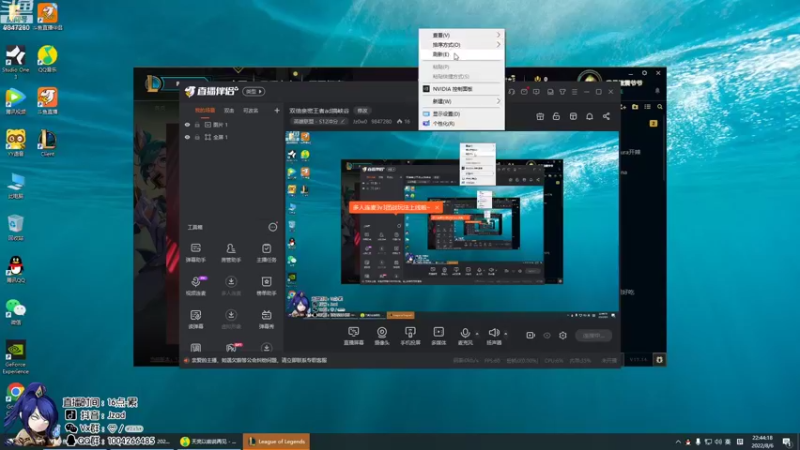The image size is (800, 450).
Task: Close the orange multi-player PK notification banner
Action: click(x=437, y=208)
